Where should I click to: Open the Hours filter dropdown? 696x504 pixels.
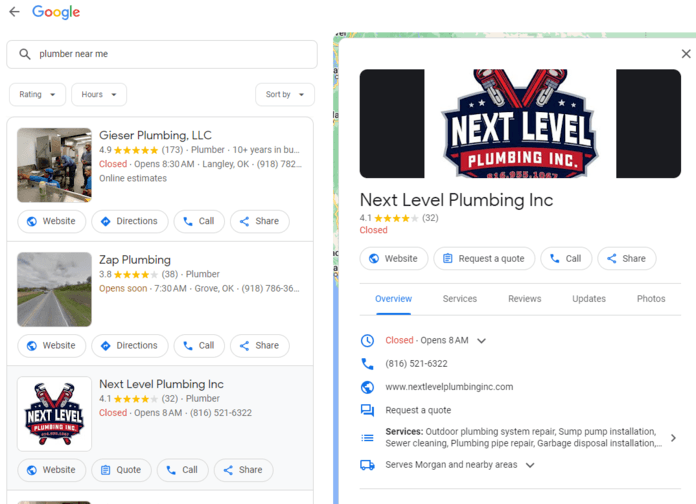99,95
